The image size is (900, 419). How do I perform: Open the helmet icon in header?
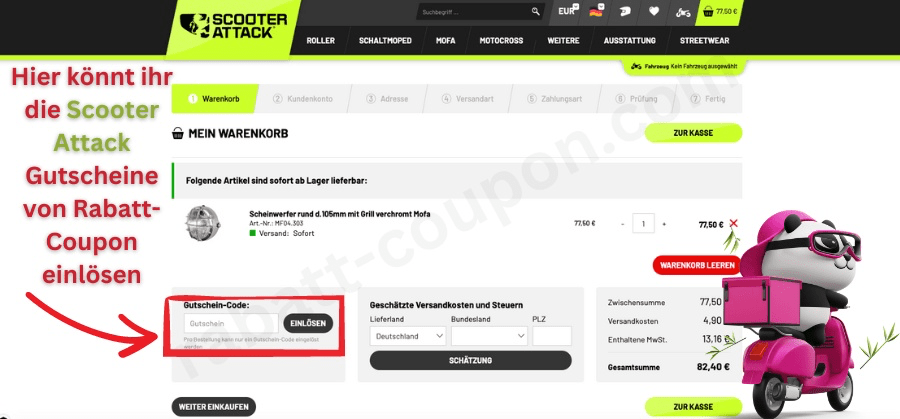click(x=626, y=11)
